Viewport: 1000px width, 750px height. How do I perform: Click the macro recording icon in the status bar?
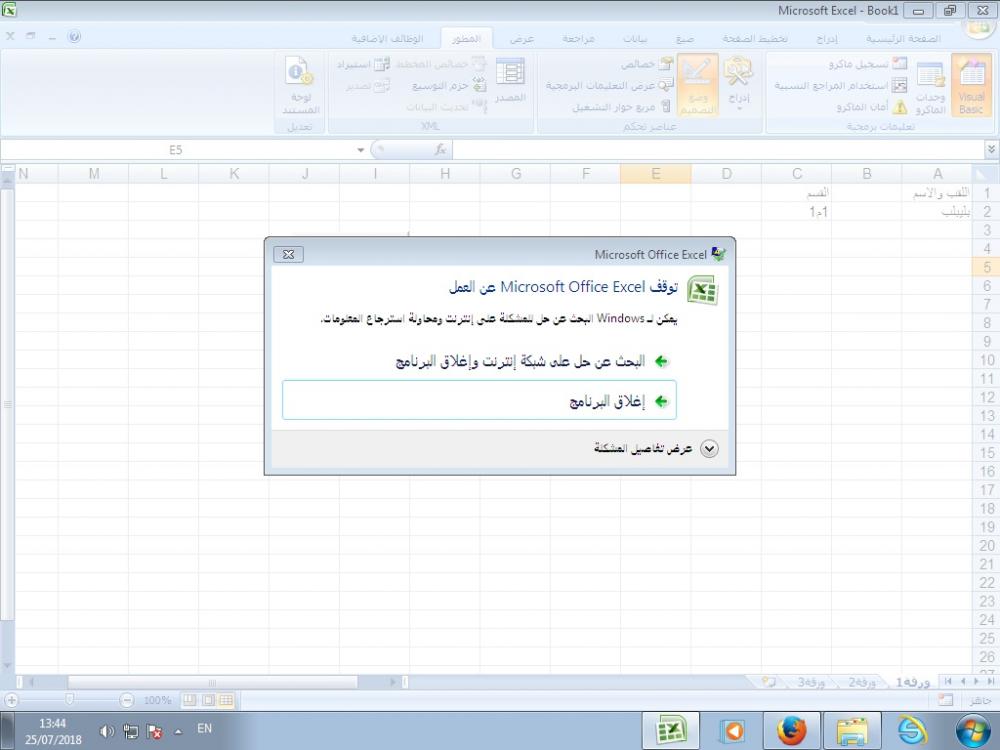click(946, 700)
